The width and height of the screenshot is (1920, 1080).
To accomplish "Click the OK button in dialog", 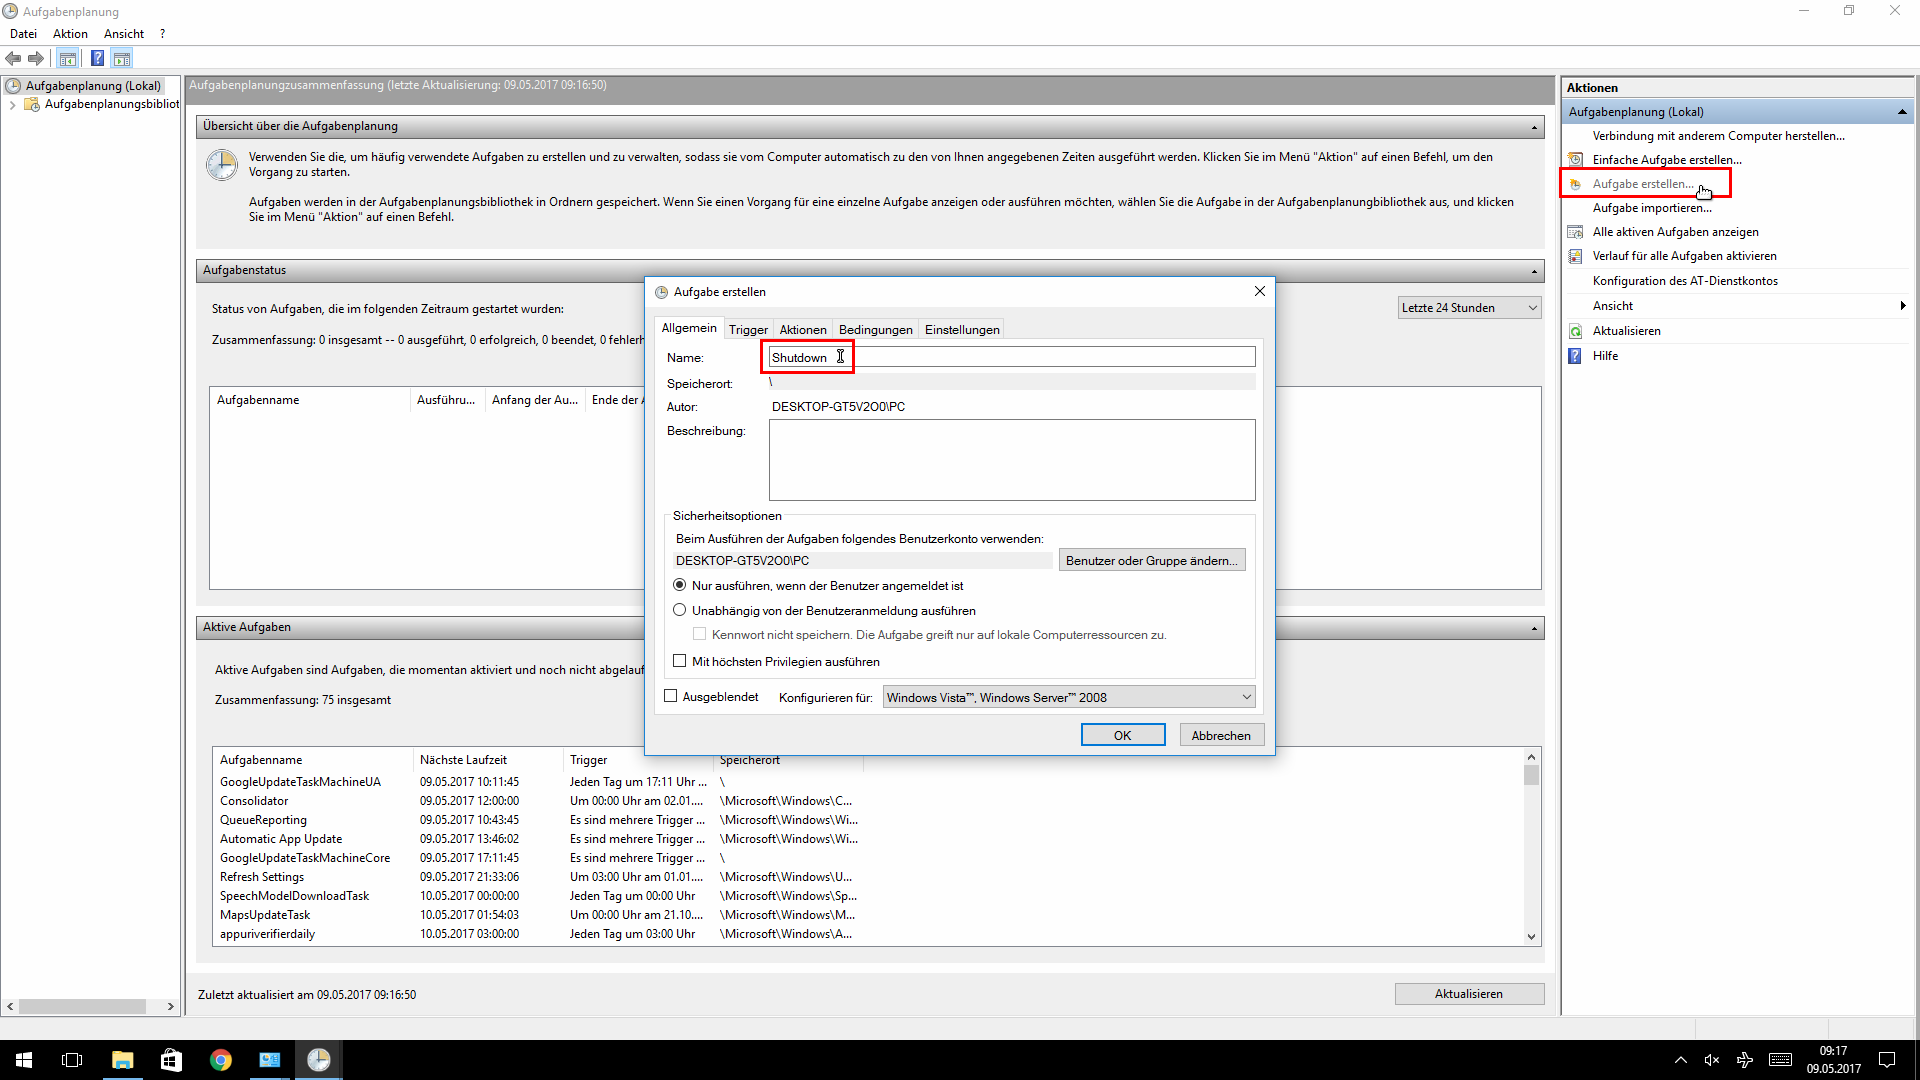I will 1122,735.
